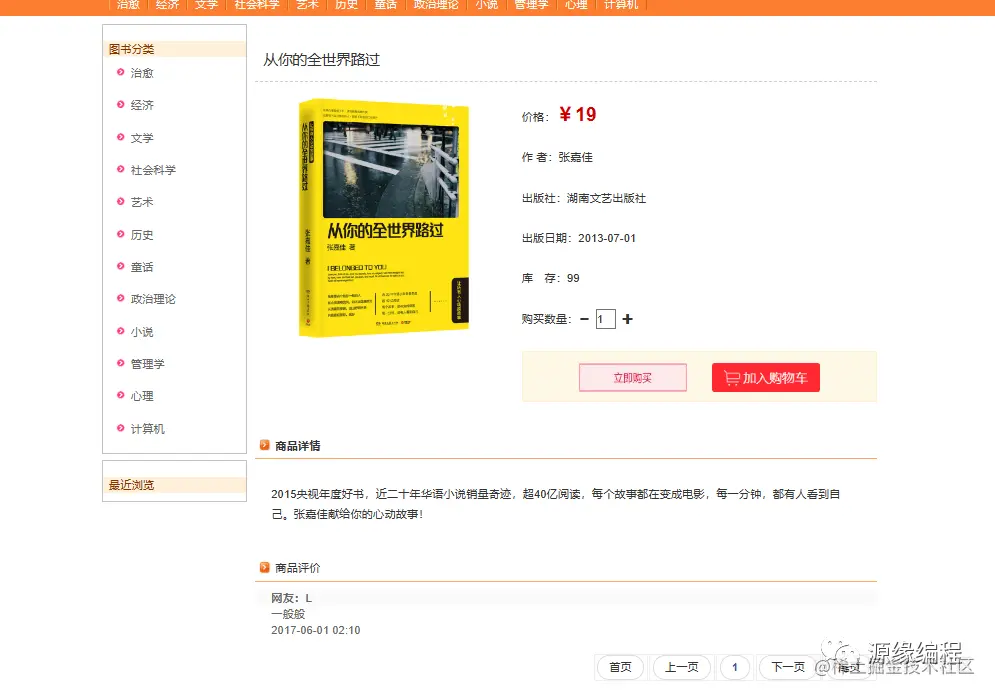Open 社会科学 in the sidebar category list
995x697 pixels.
[x=153, y=170]
